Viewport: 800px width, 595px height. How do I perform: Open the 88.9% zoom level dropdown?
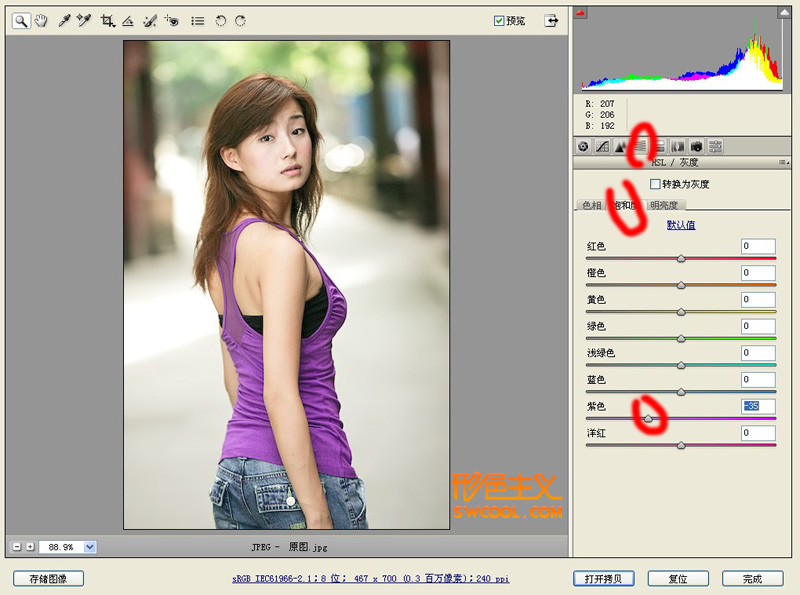tap(90, 547)
